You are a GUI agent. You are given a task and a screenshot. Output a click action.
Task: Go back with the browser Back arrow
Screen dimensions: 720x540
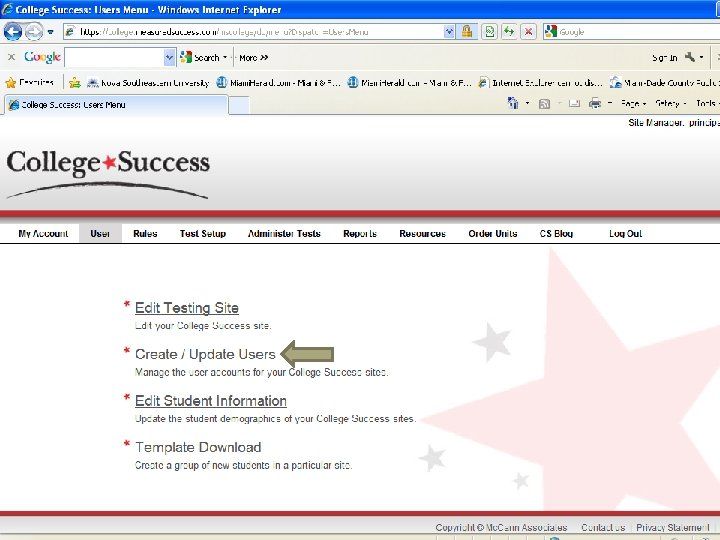click(x=12, y=32)
